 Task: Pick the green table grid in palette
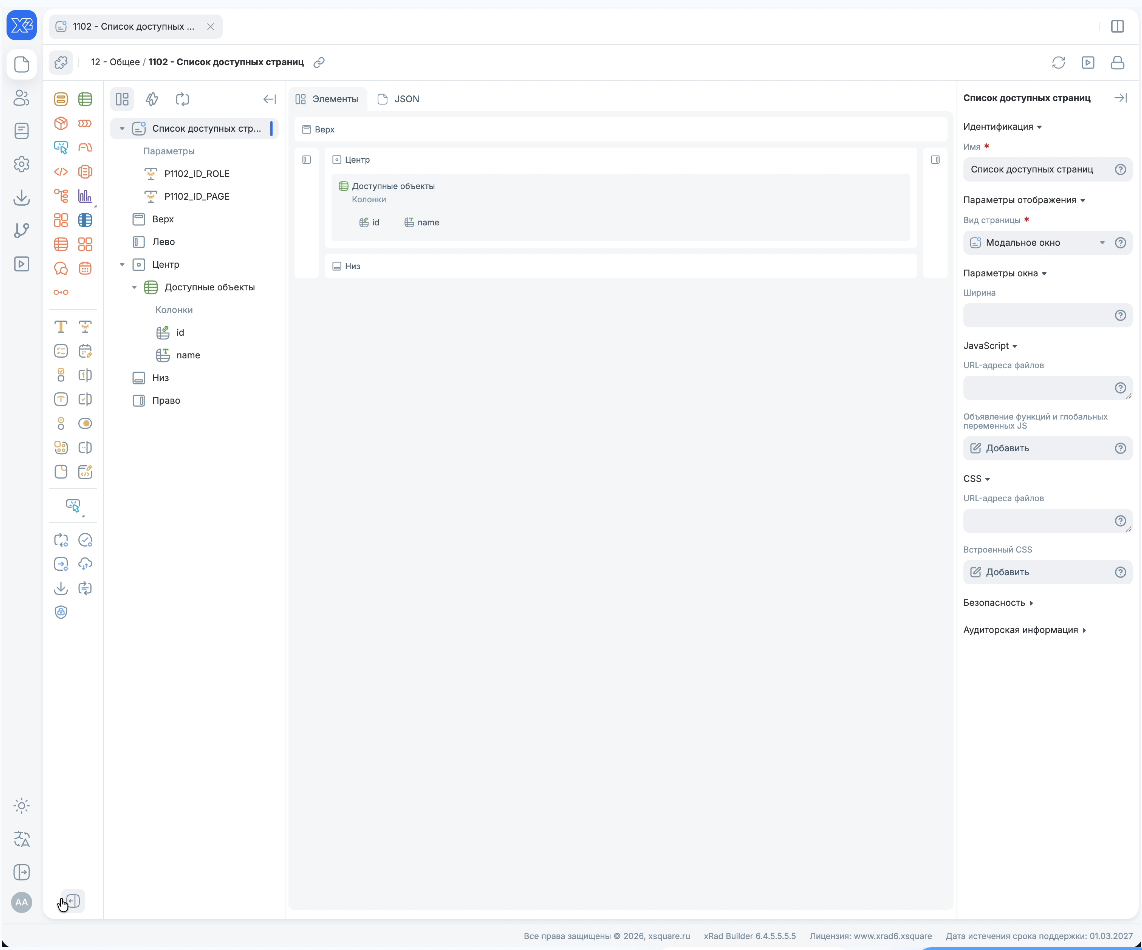pos(85,99)
